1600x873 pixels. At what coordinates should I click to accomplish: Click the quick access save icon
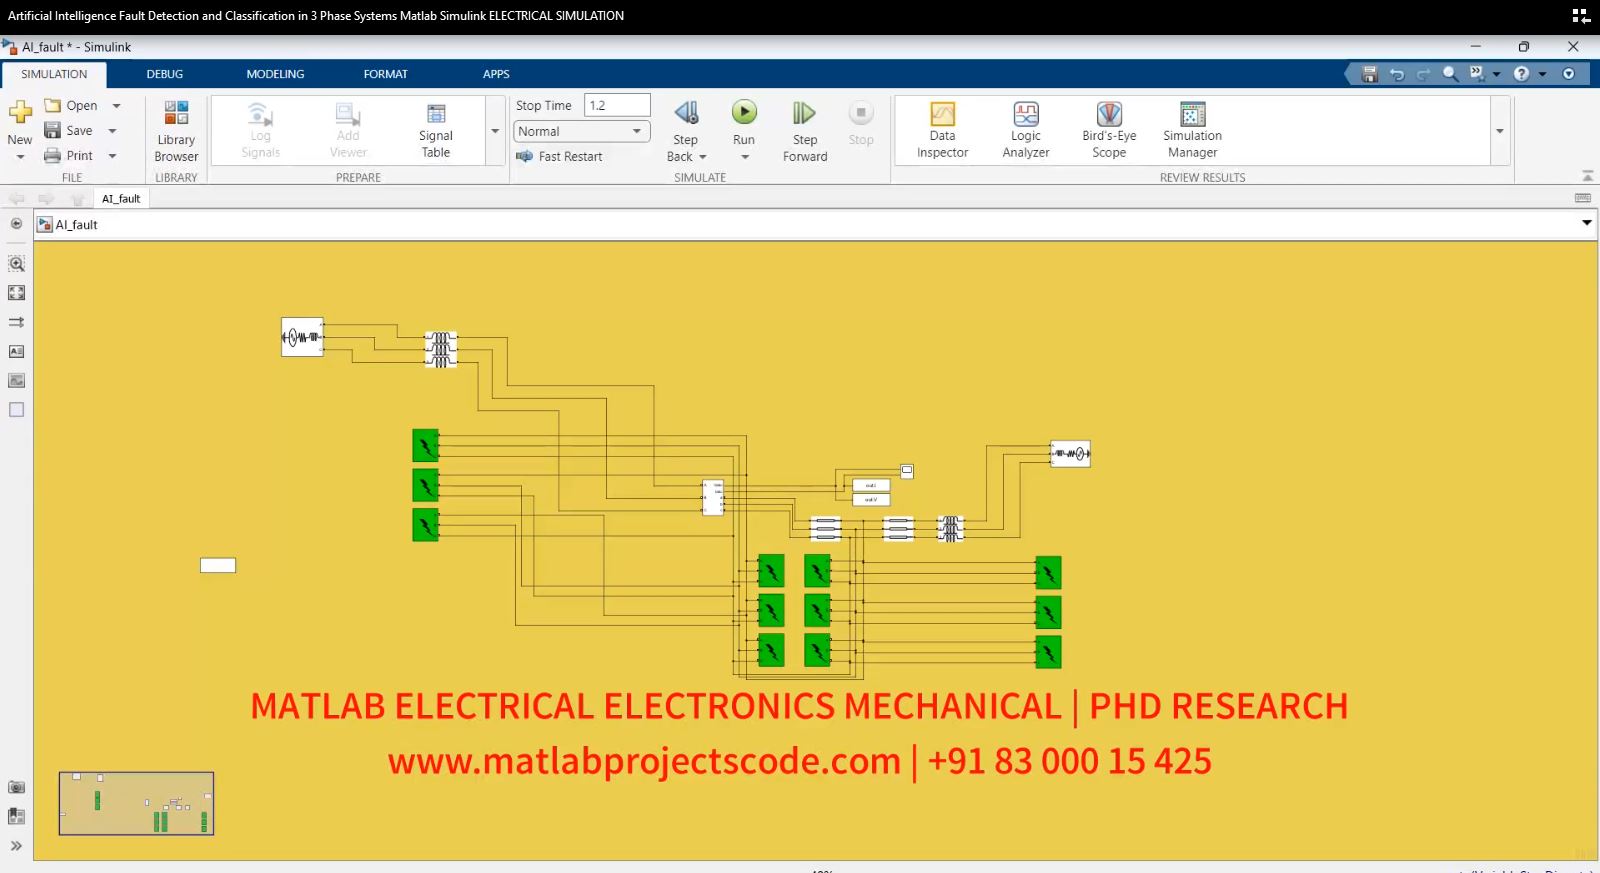click(1370, 74)
